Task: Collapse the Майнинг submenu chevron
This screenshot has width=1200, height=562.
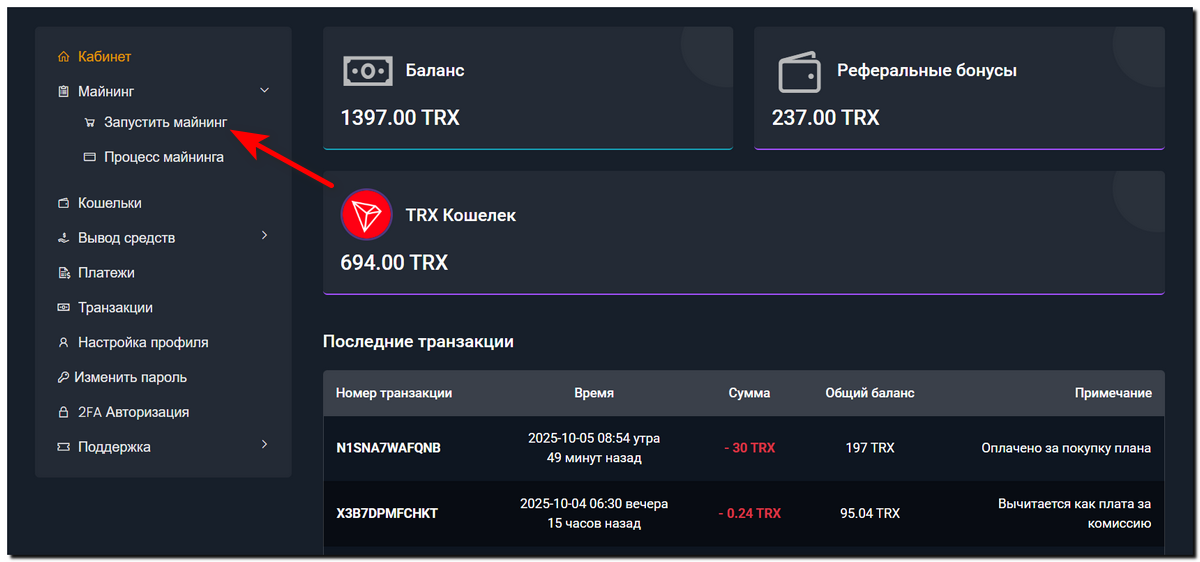Action: pyautogui.click(x=264, y=91)
